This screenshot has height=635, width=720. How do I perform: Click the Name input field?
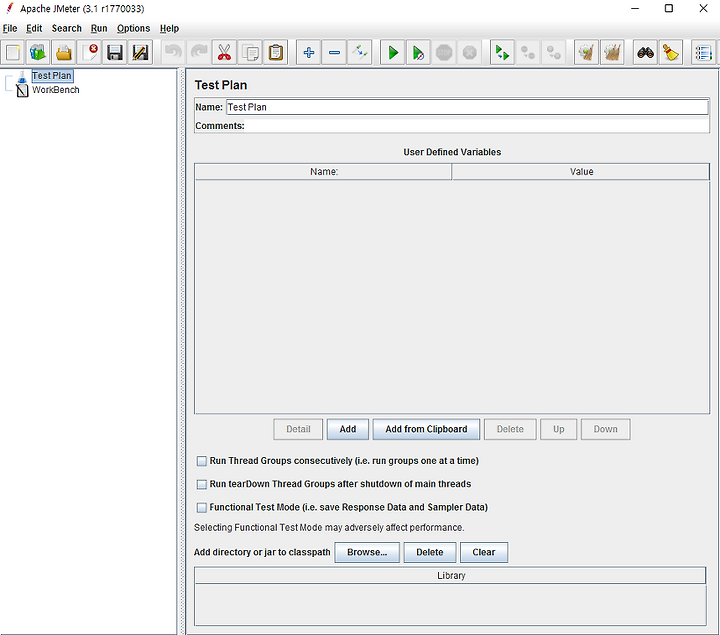467,107
